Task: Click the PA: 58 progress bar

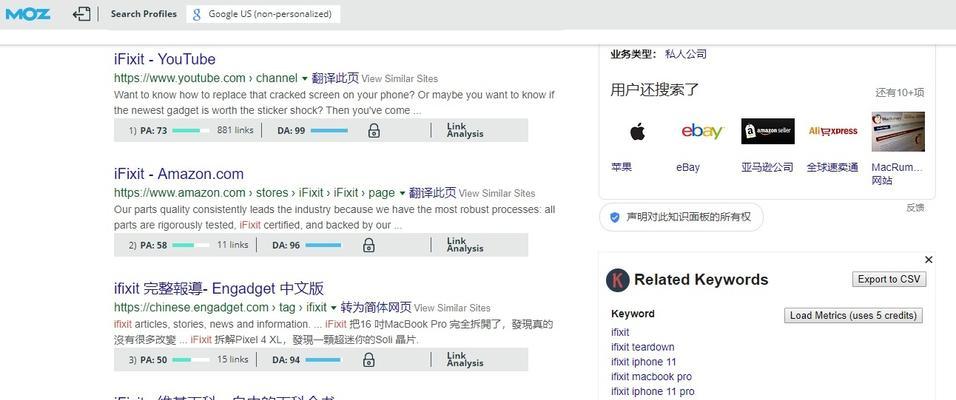Action: click(x=190, y=245)
